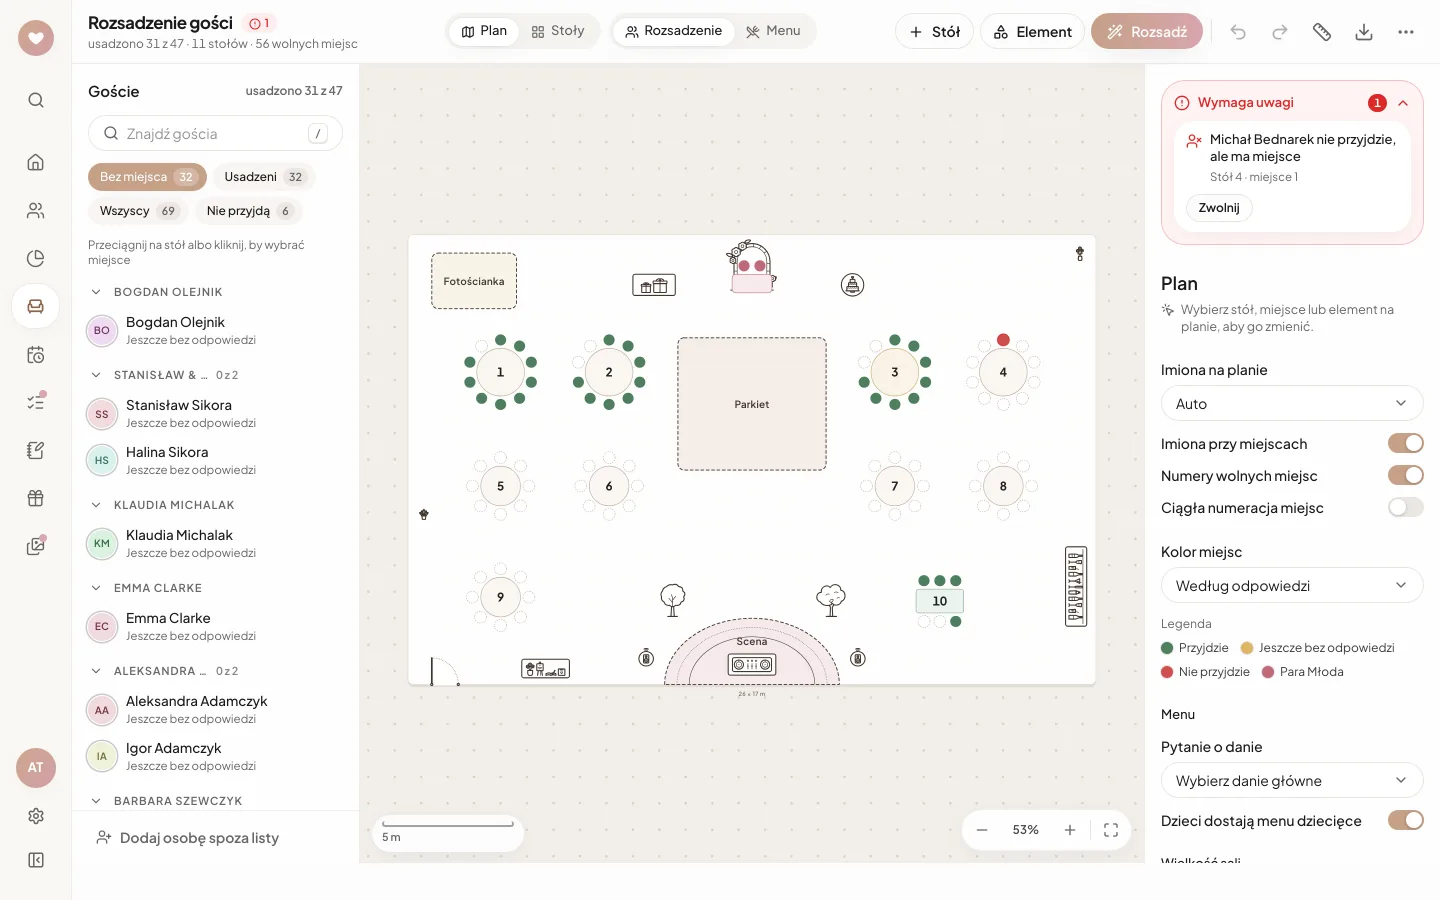Image resolution: width=1440 pixels, height=900 pixels.
Task: Zoom in with plus icon
Action: [x=1070, y=830]
